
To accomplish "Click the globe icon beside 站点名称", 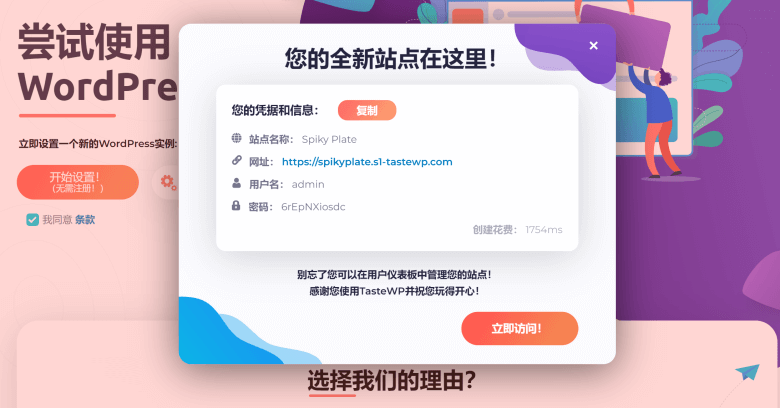I will click(236, 138).
